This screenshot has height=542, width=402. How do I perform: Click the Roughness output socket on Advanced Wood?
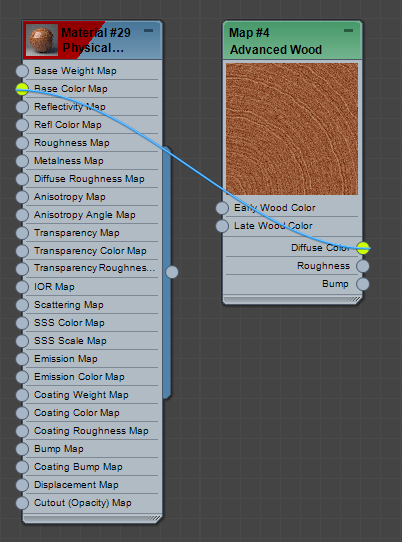363,266
